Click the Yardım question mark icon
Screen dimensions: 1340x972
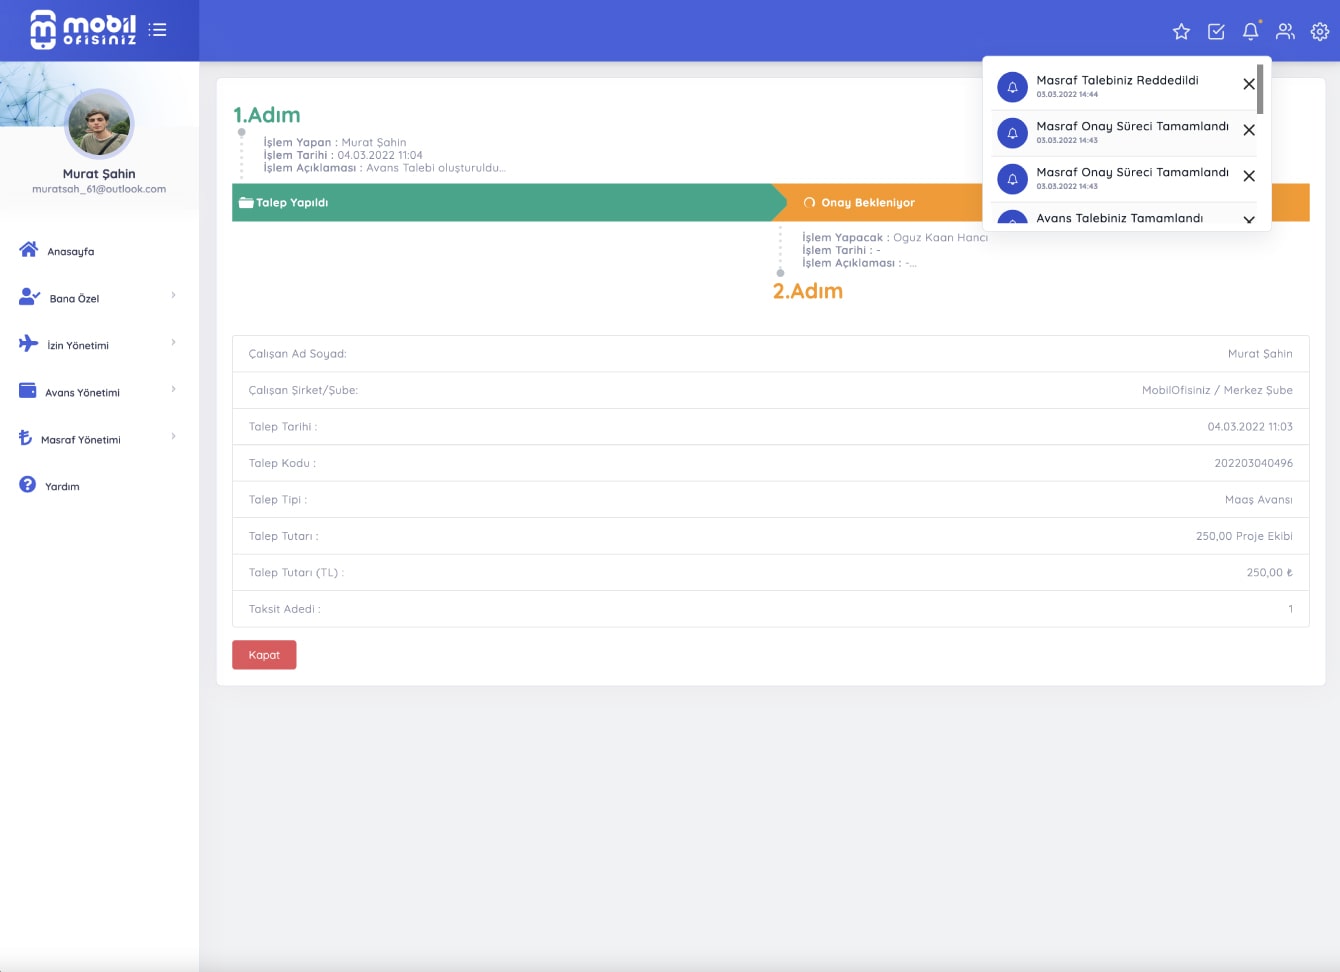click(x=28, y=485)
